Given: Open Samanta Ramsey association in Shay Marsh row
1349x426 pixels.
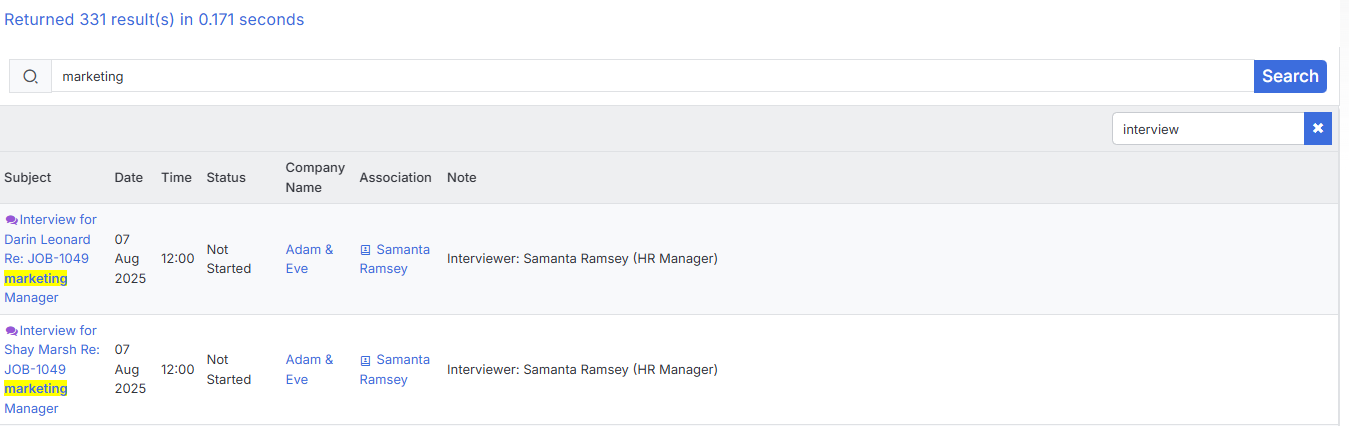Looking at the screenshot, I should pyautogui.click(x=395, y=369).
